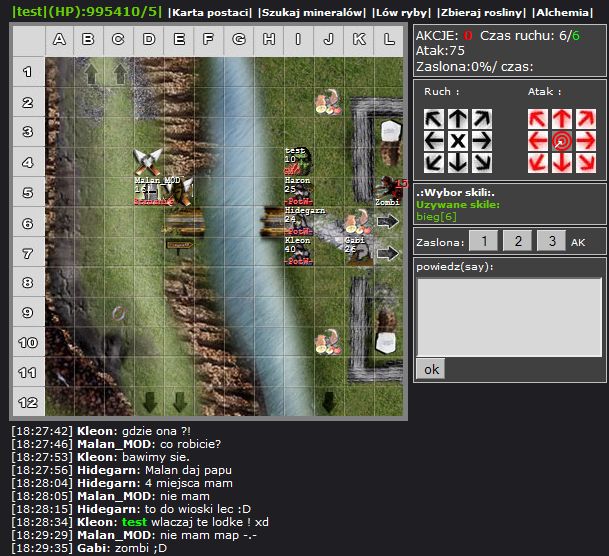The width and height of the screenshot is (609, 556).
Task: Open Karta postaci menu
Action: pyautogui.click(x=211, y=12)
